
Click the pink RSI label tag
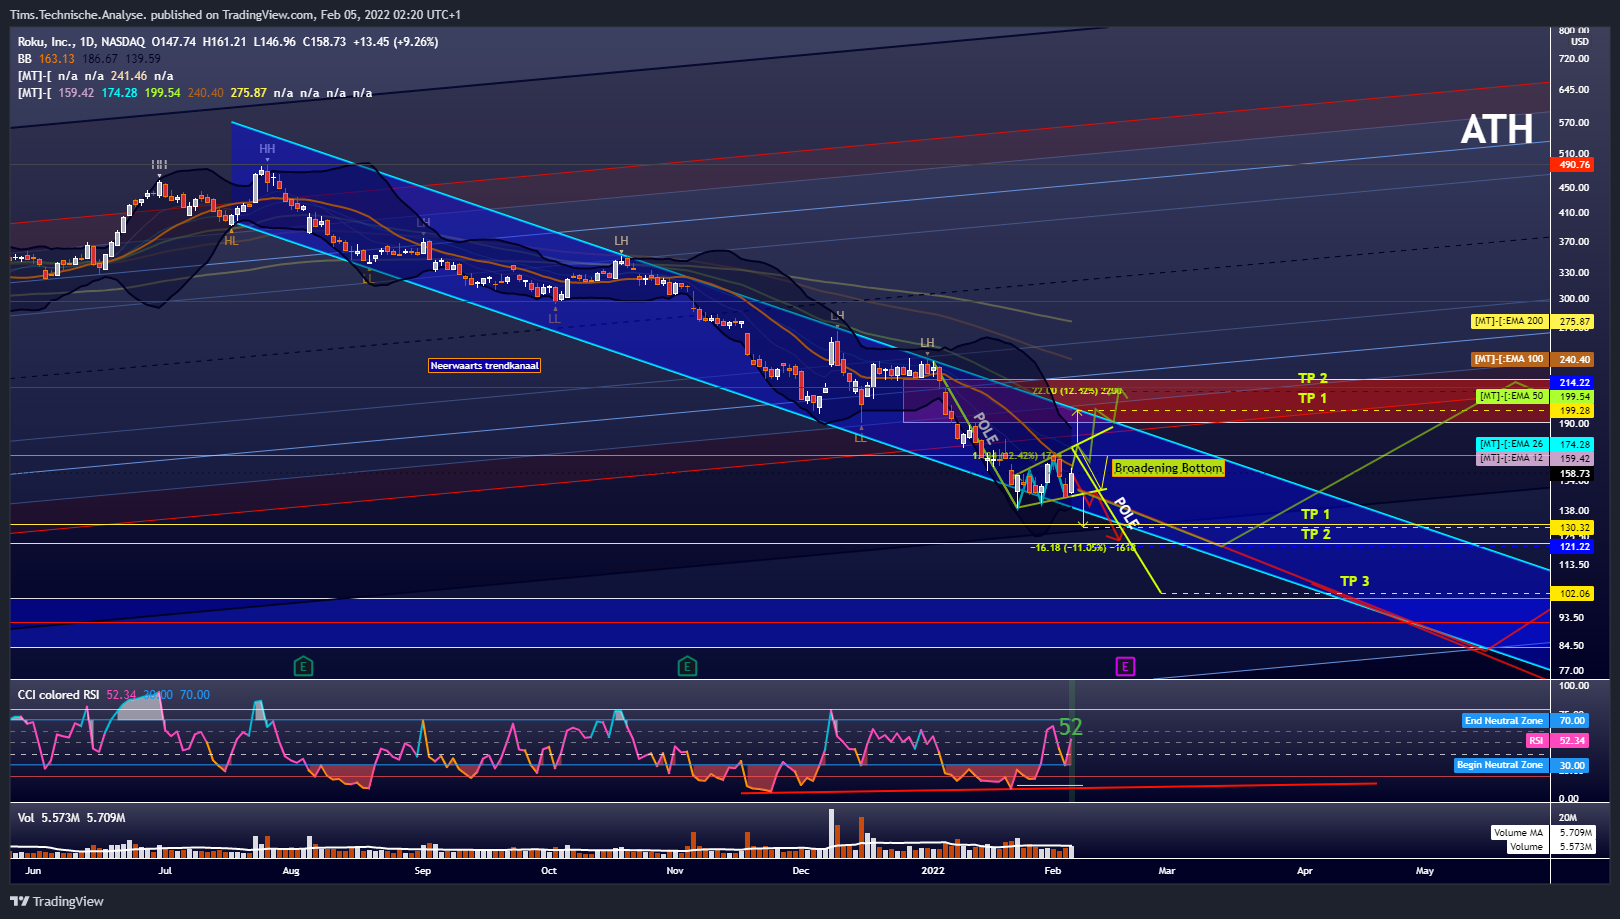[1536, 741]
